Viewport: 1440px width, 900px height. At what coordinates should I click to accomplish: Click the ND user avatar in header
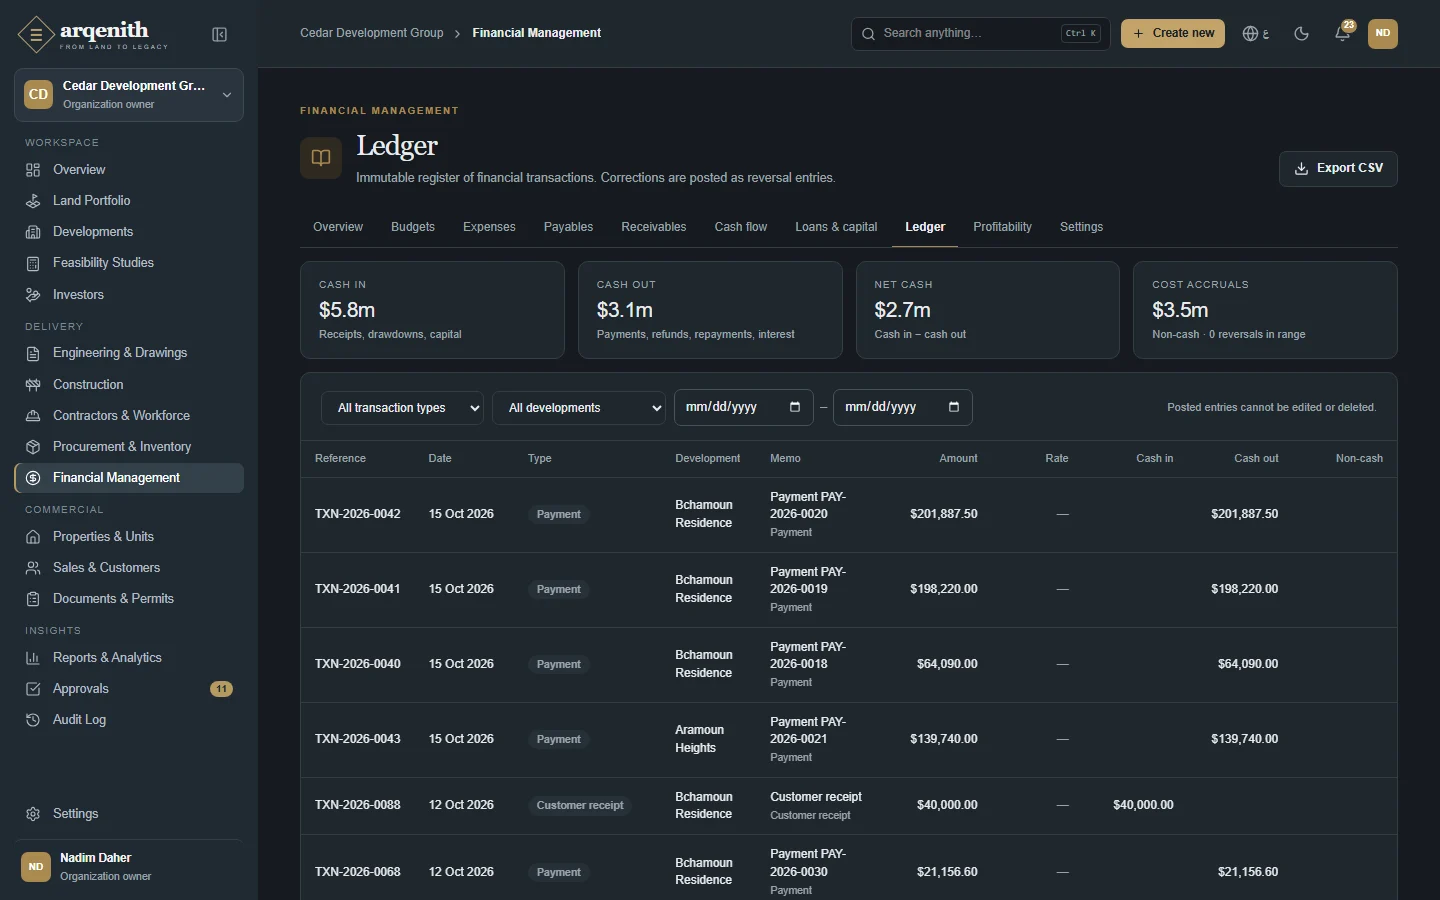click(x=1383, y=33)
